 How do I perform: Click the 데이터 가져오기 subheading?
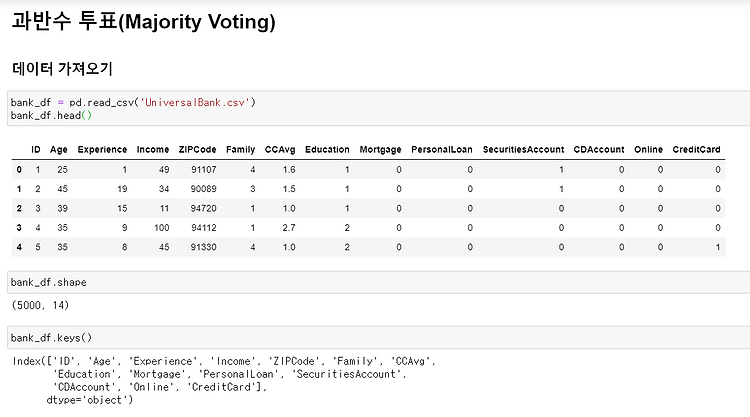click(x=62, y=69)
